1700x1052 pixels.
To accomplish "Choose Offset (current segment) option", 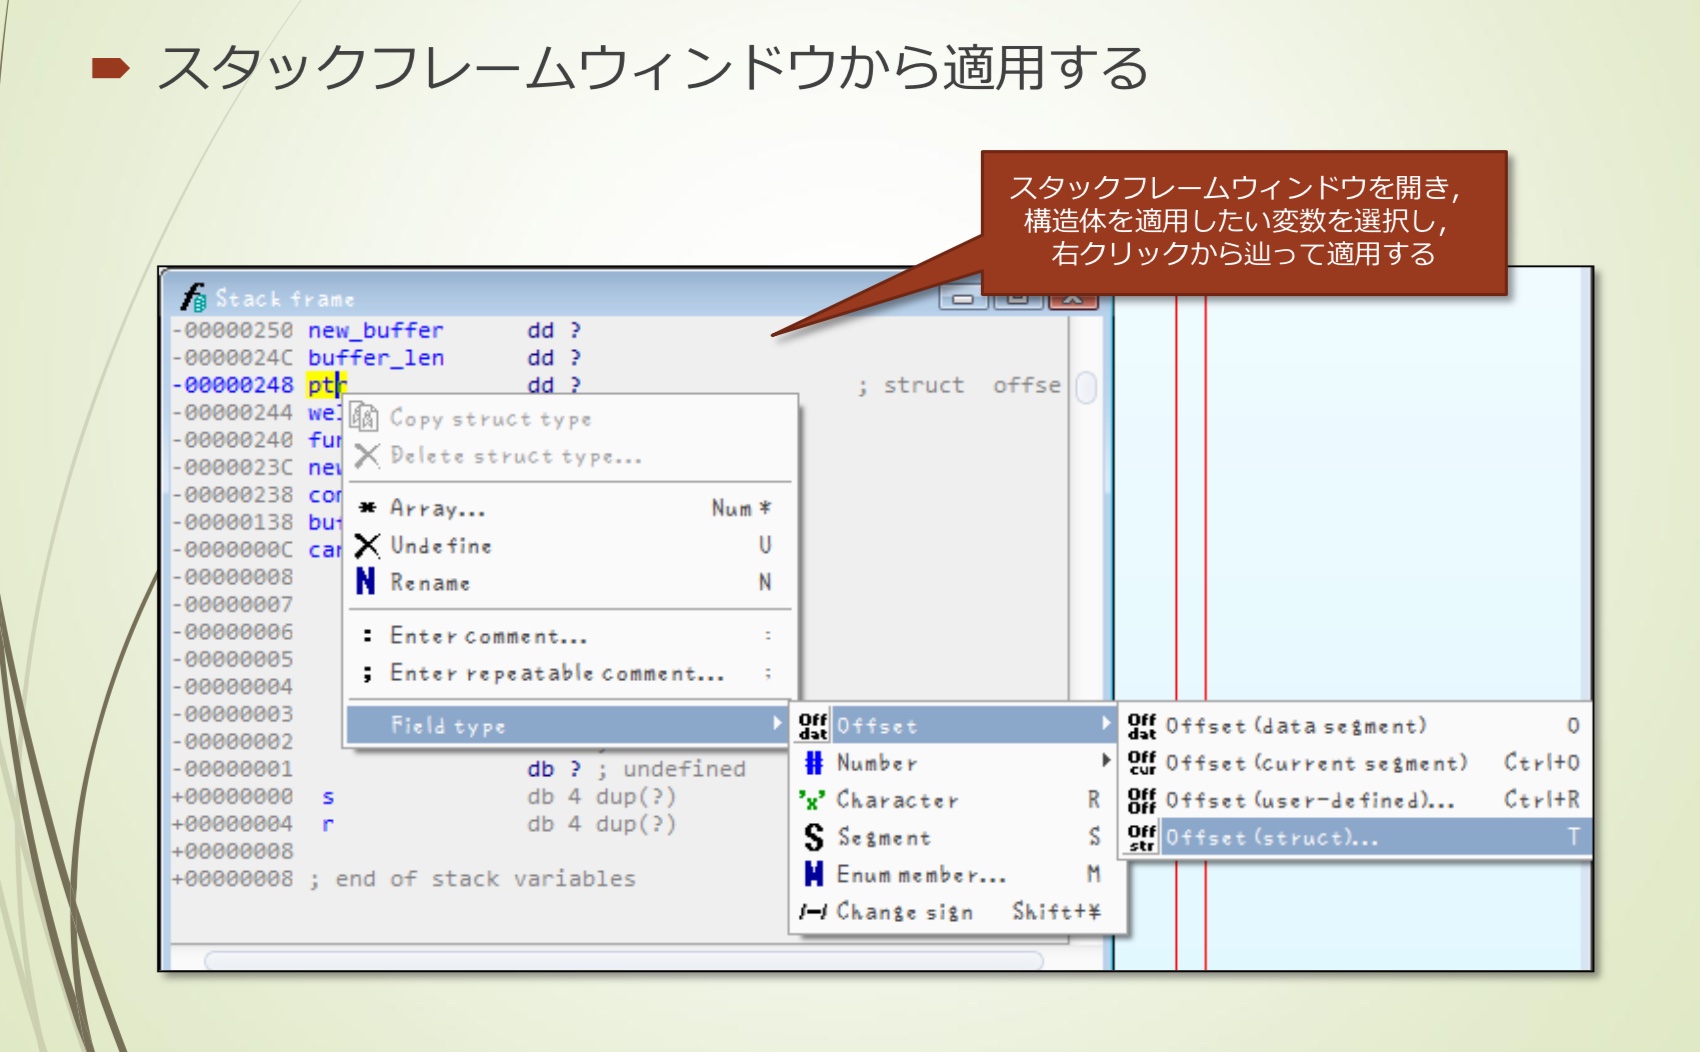I will 1355,763.
